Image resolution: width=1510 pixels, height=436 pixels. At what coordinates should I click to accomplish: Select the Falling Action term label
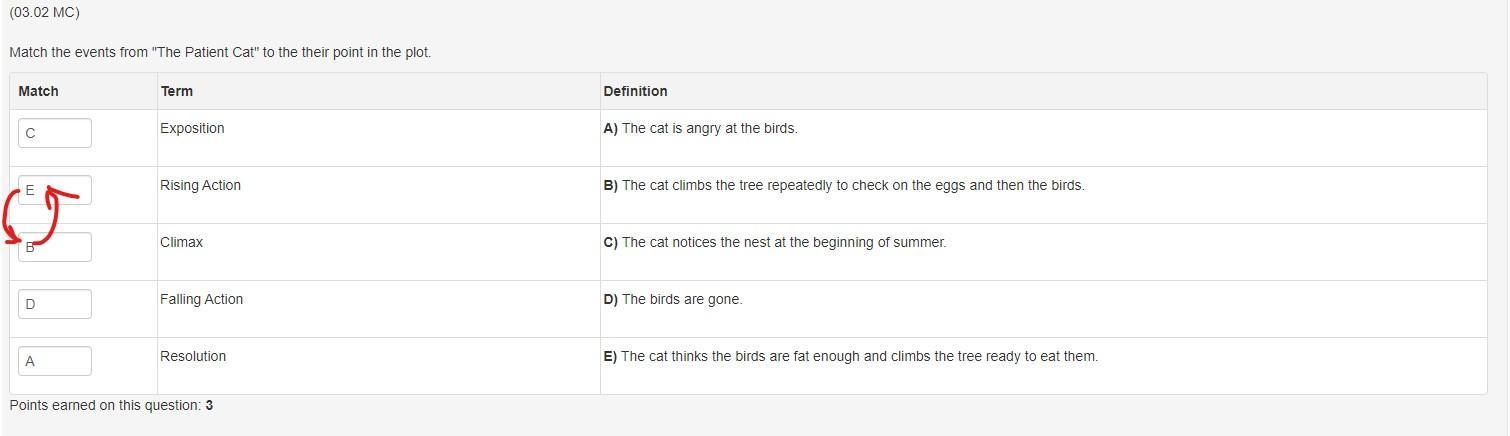[x=201, y=299]
